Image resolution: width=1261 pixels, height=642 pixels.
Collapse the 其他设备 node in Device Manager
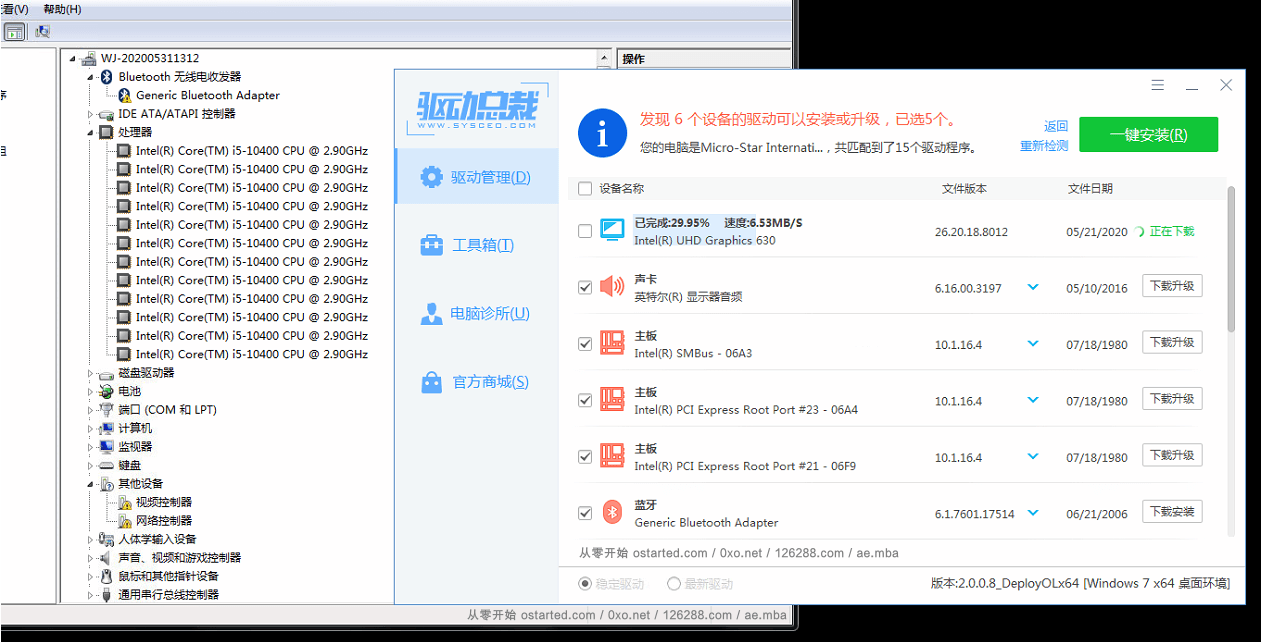[x=92, y=484]
